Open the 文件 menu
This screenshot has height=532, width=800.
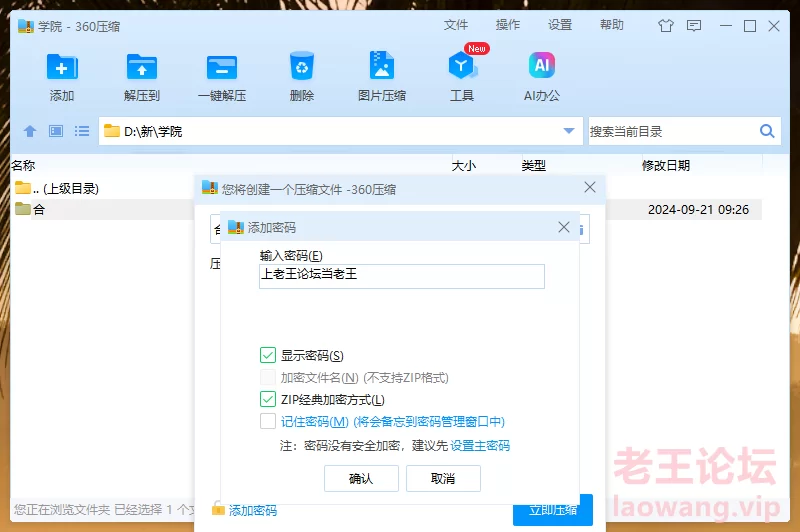pos(456,25)
